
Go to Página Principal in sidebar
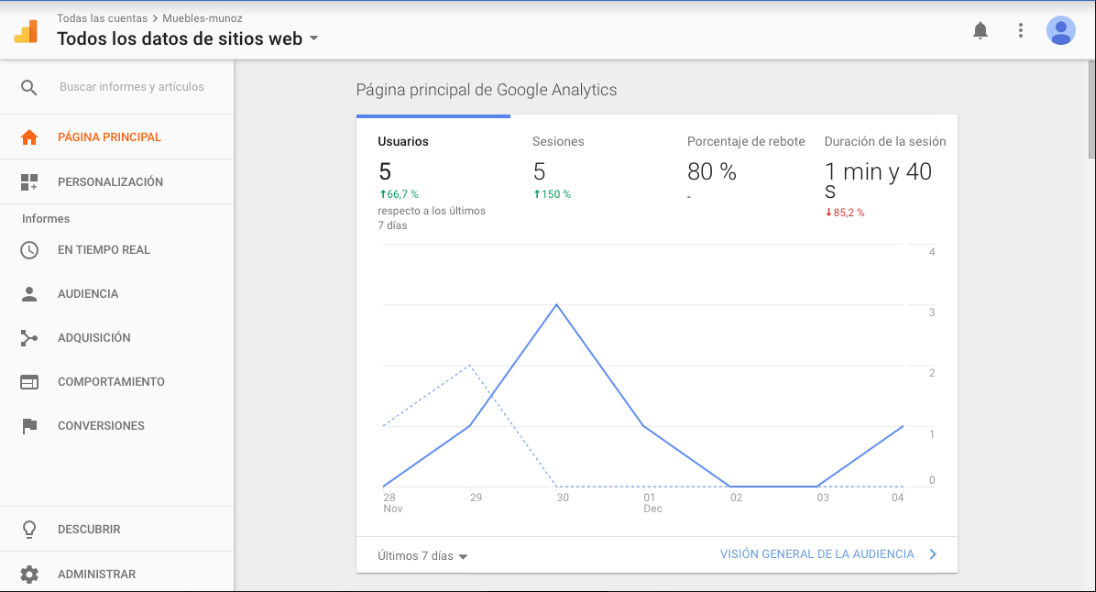pyautogui.click(x=109, y=137)
